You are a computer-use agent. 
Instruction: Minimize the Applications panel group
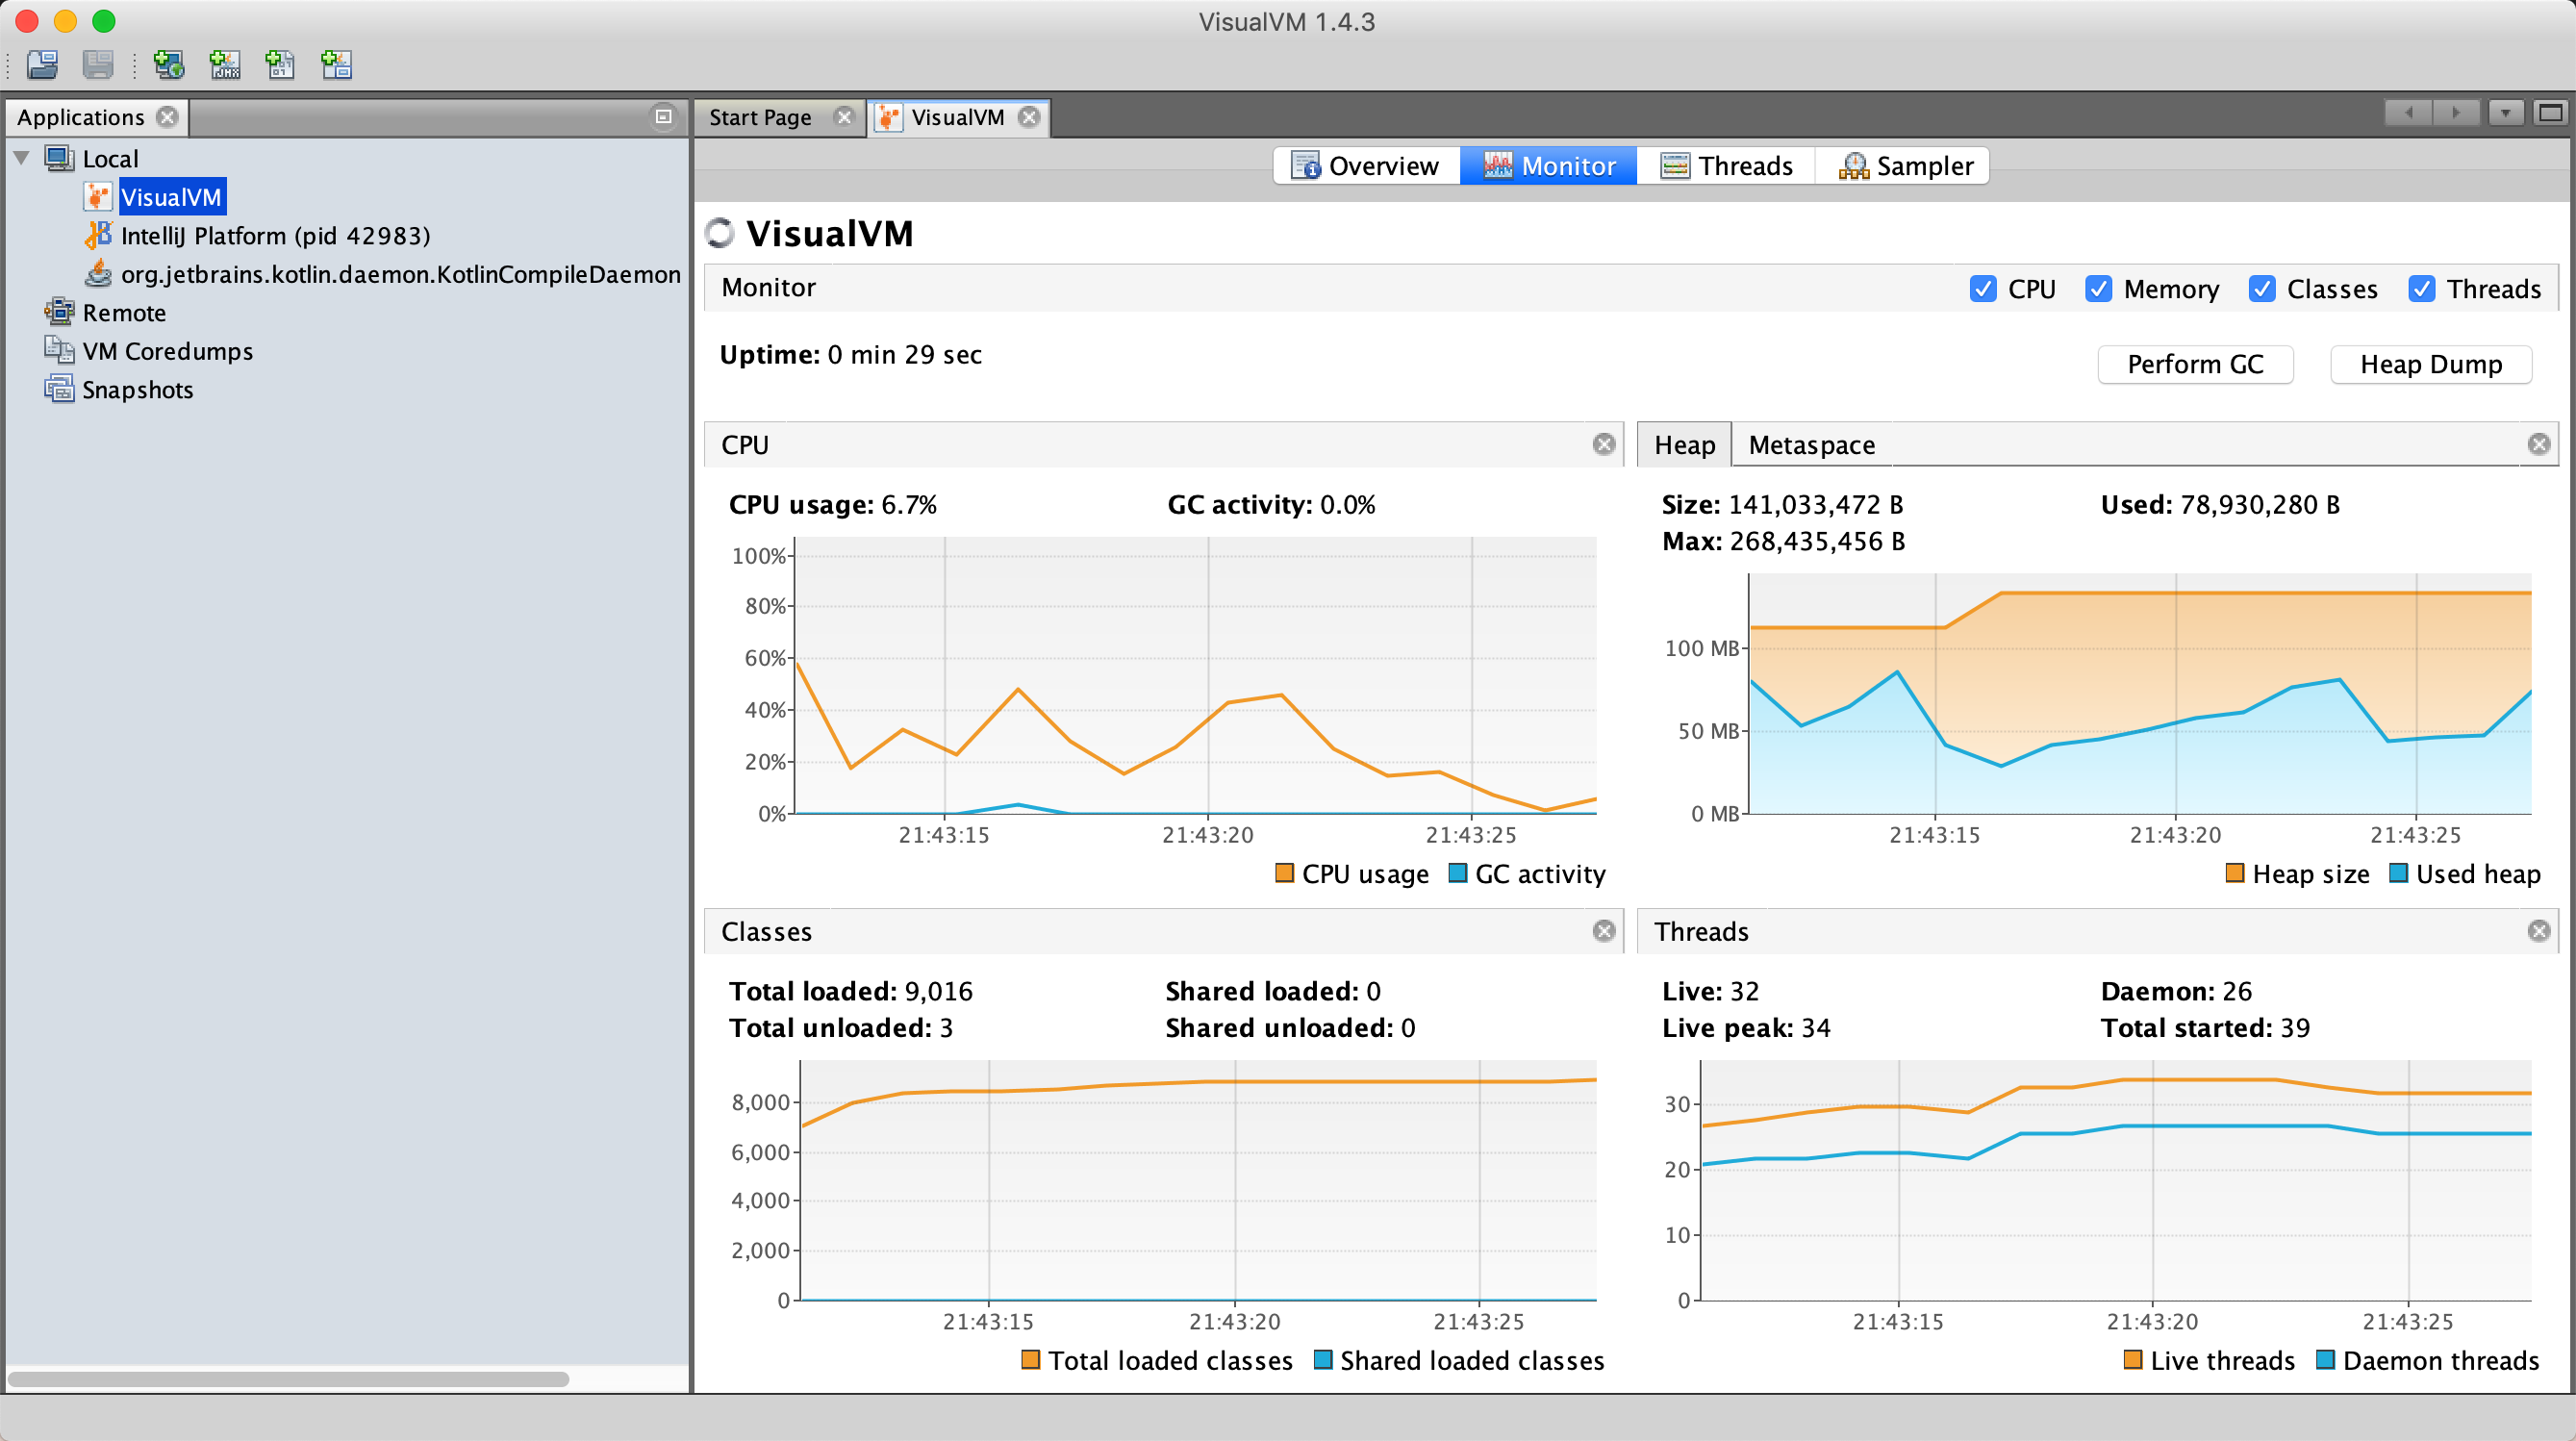tap(663, 117)
